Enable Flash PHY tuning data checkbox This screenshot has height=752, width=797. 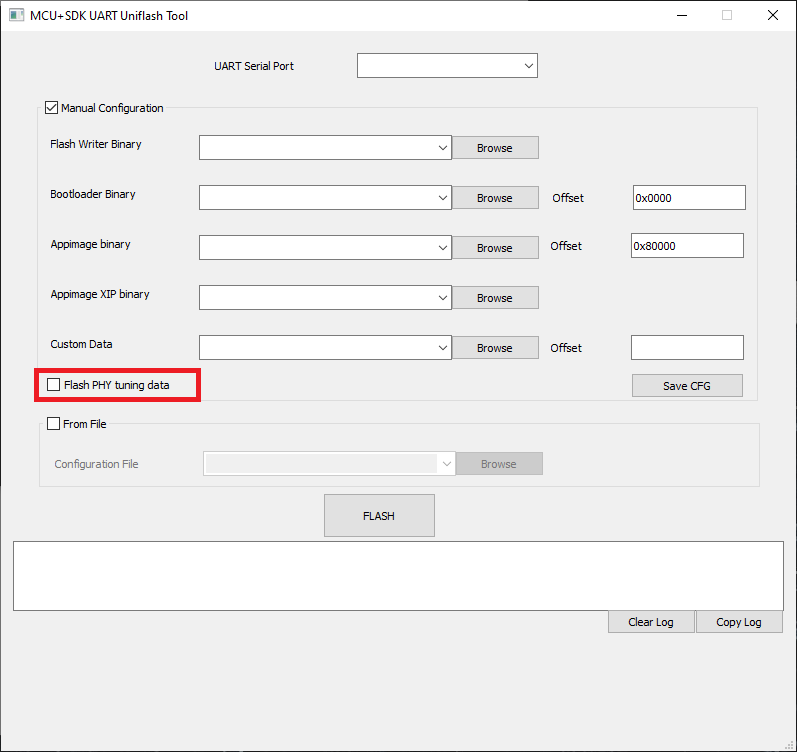click(x=54, y=385)
